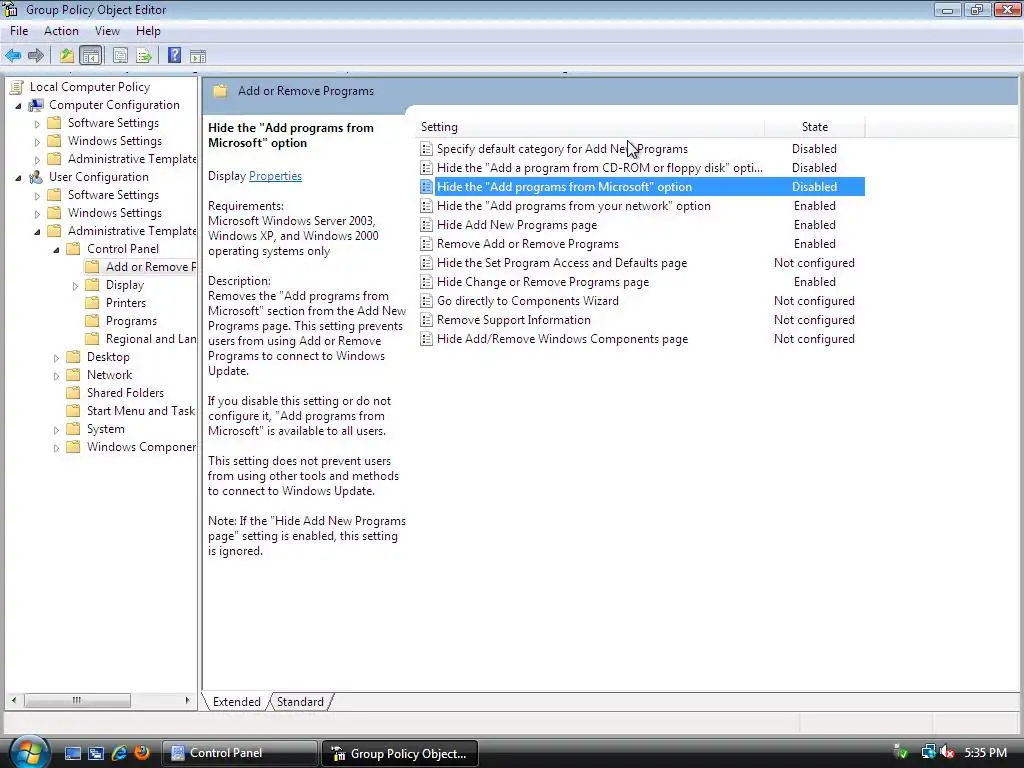The width and height of the screenshot is (1024, 768).
Task: Click the Shared Folders folder icon
Action: pos(74,392)
